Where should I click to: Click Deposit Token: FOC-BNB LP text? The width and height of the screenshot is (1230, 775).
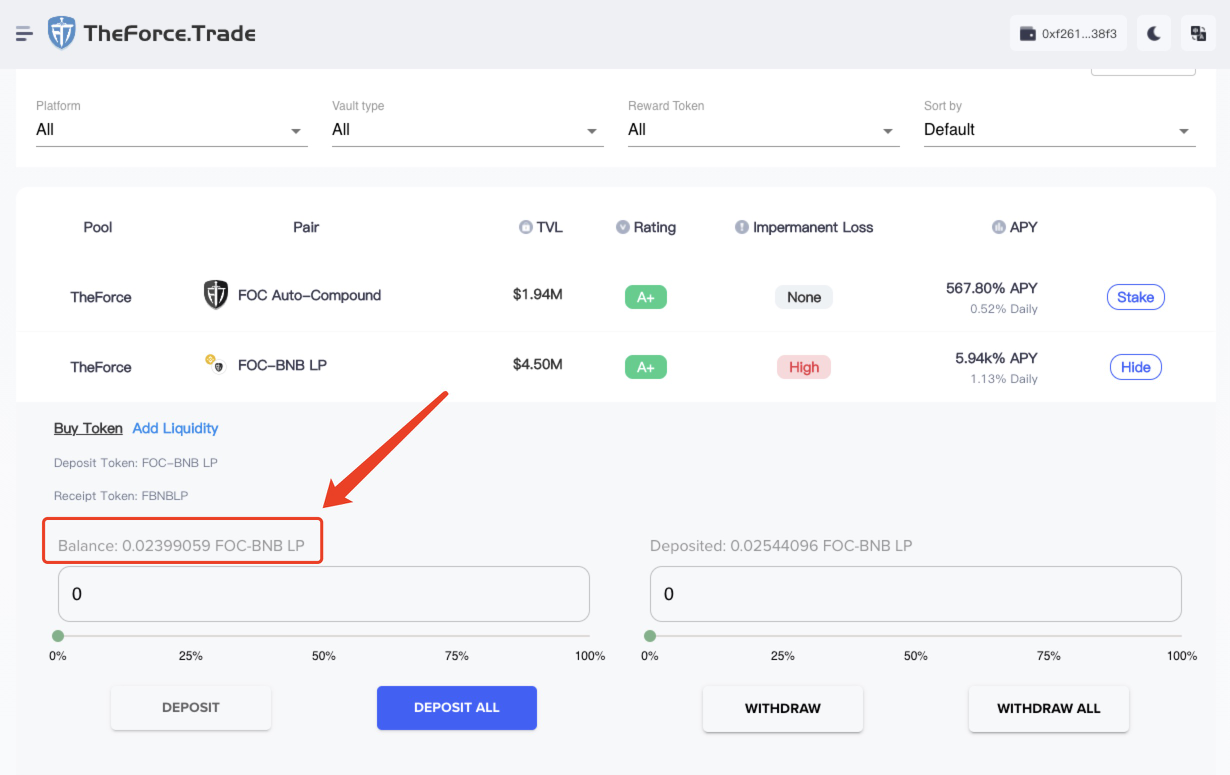coord(136,463)
